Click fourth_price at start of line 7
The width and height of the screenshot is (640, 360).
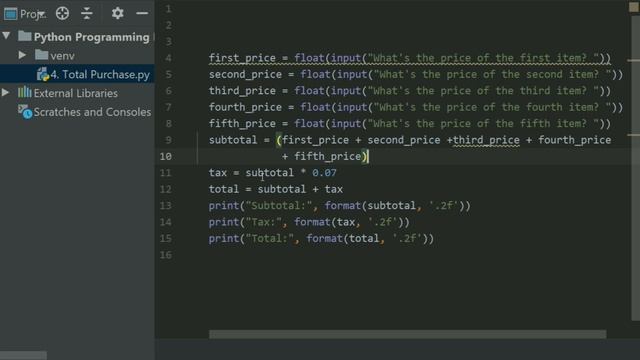245,107
